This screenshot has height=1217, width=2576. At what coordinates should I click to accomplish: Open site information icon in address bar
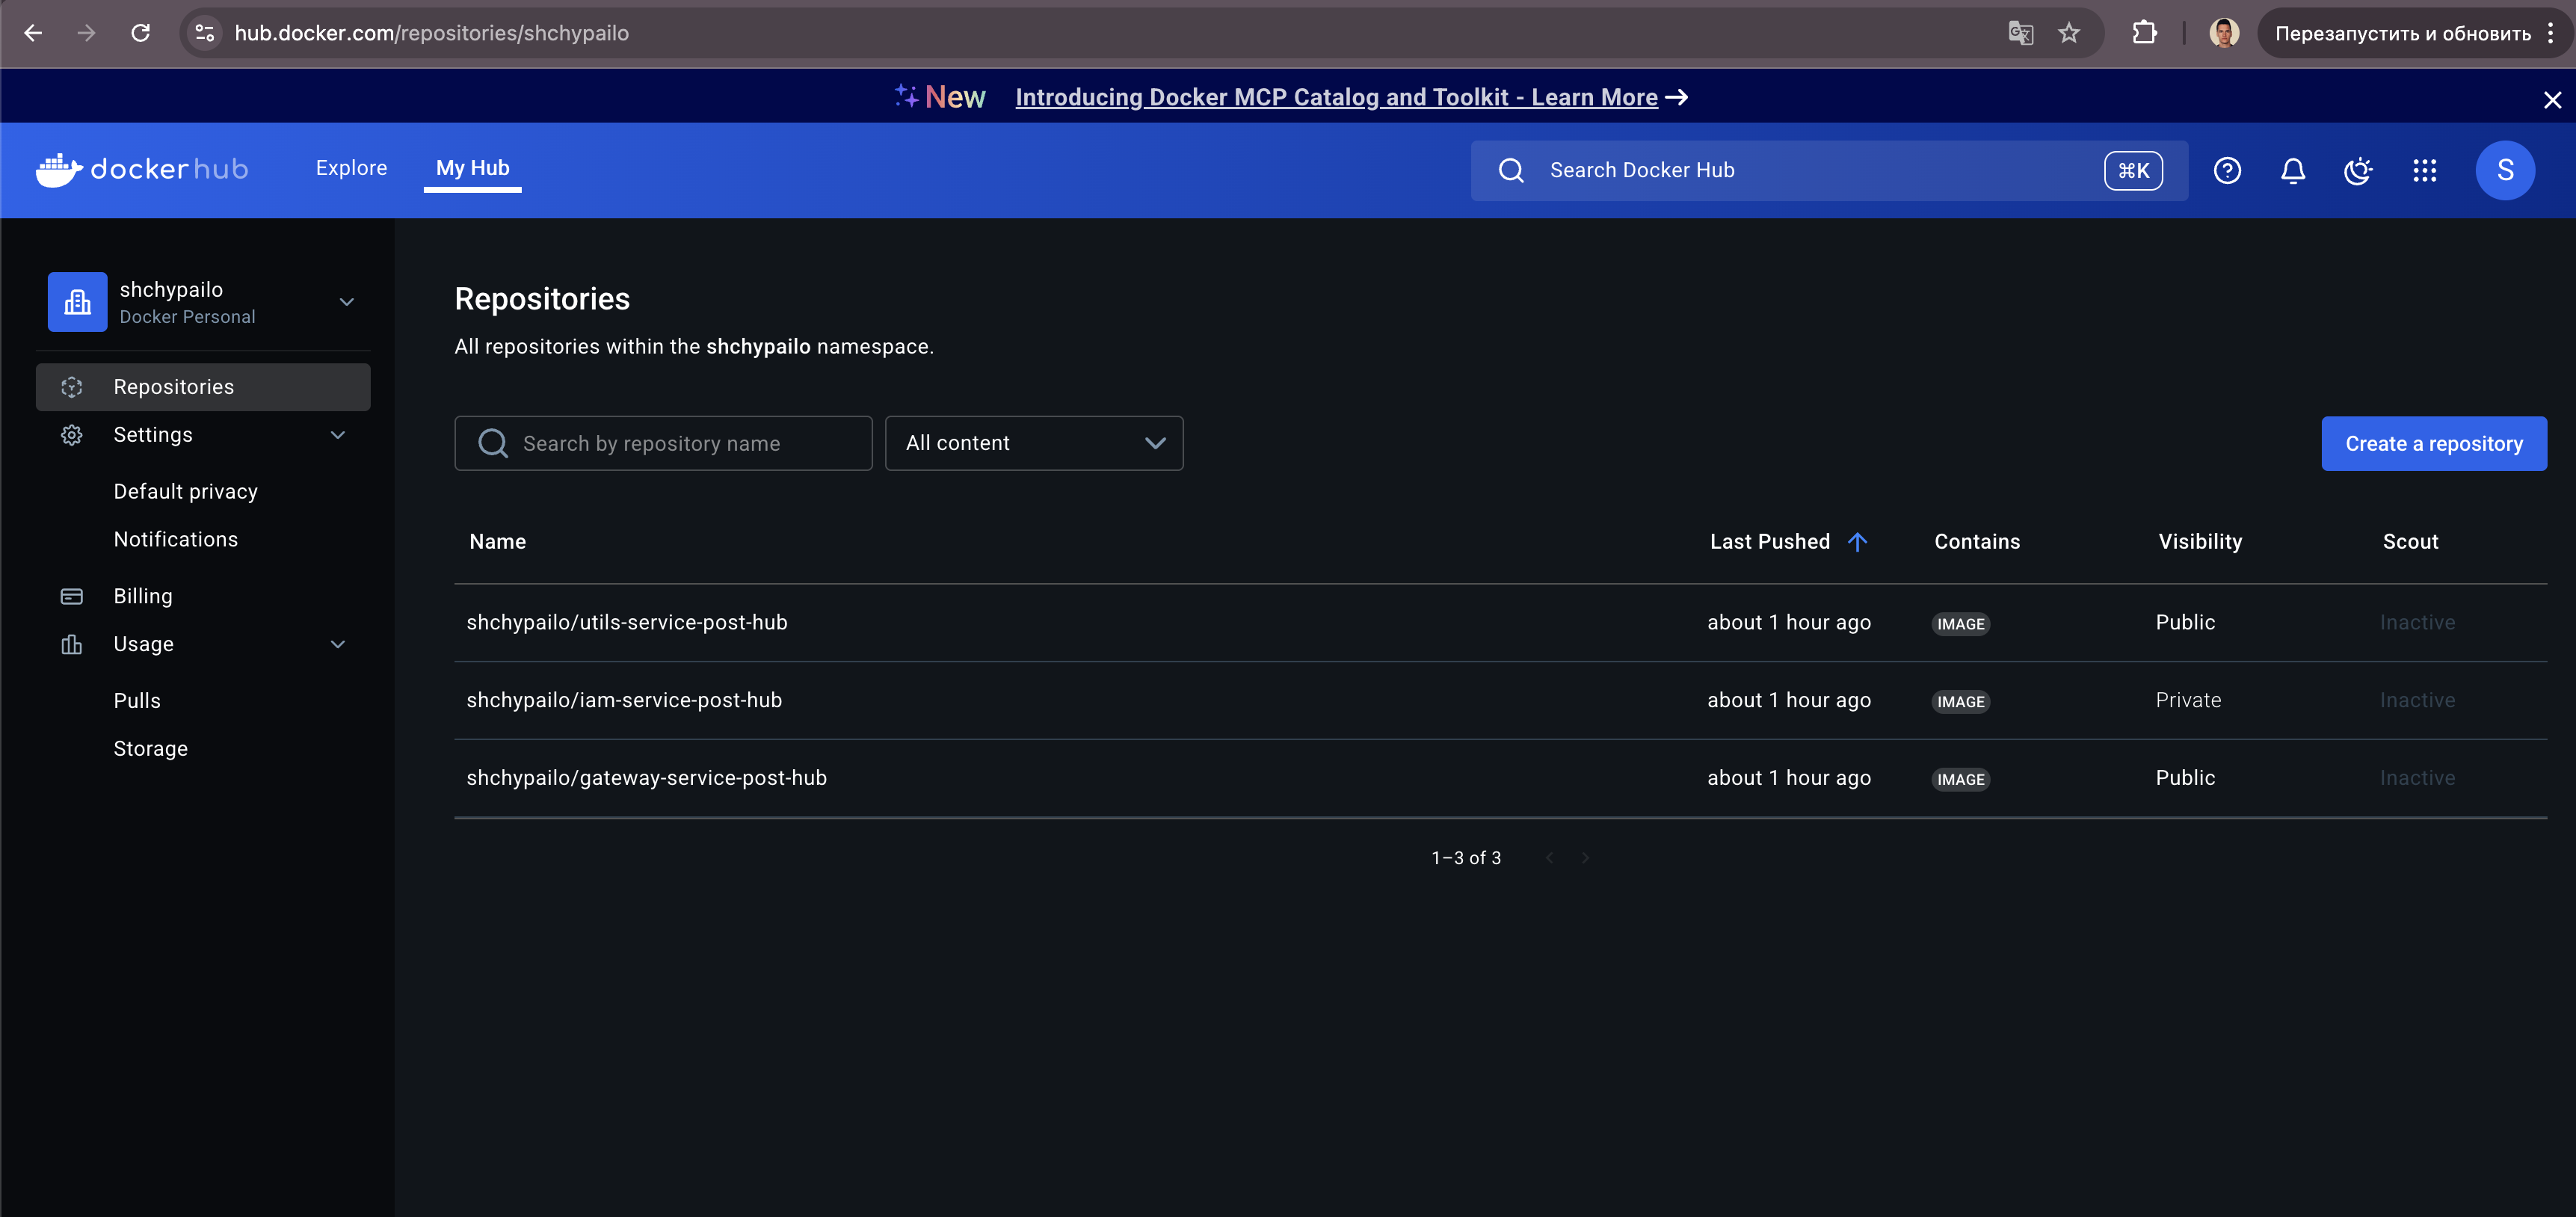tap(205, 33)
